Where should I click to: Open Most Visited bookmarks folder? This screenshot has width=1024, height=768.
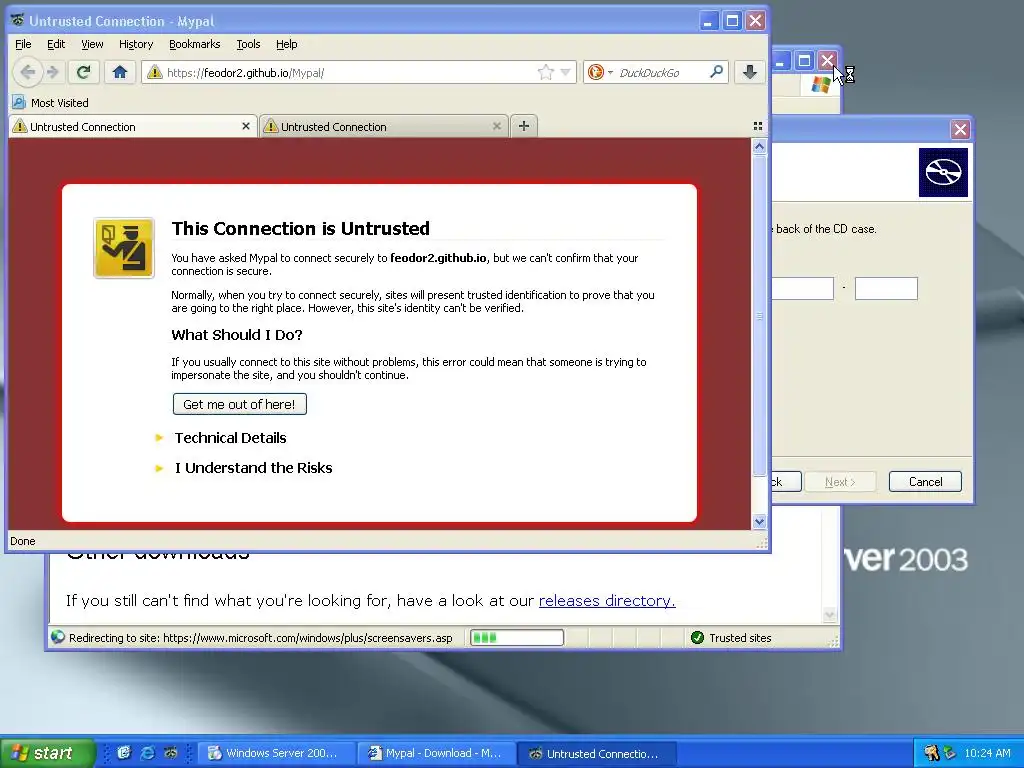(x=50, y=103)
